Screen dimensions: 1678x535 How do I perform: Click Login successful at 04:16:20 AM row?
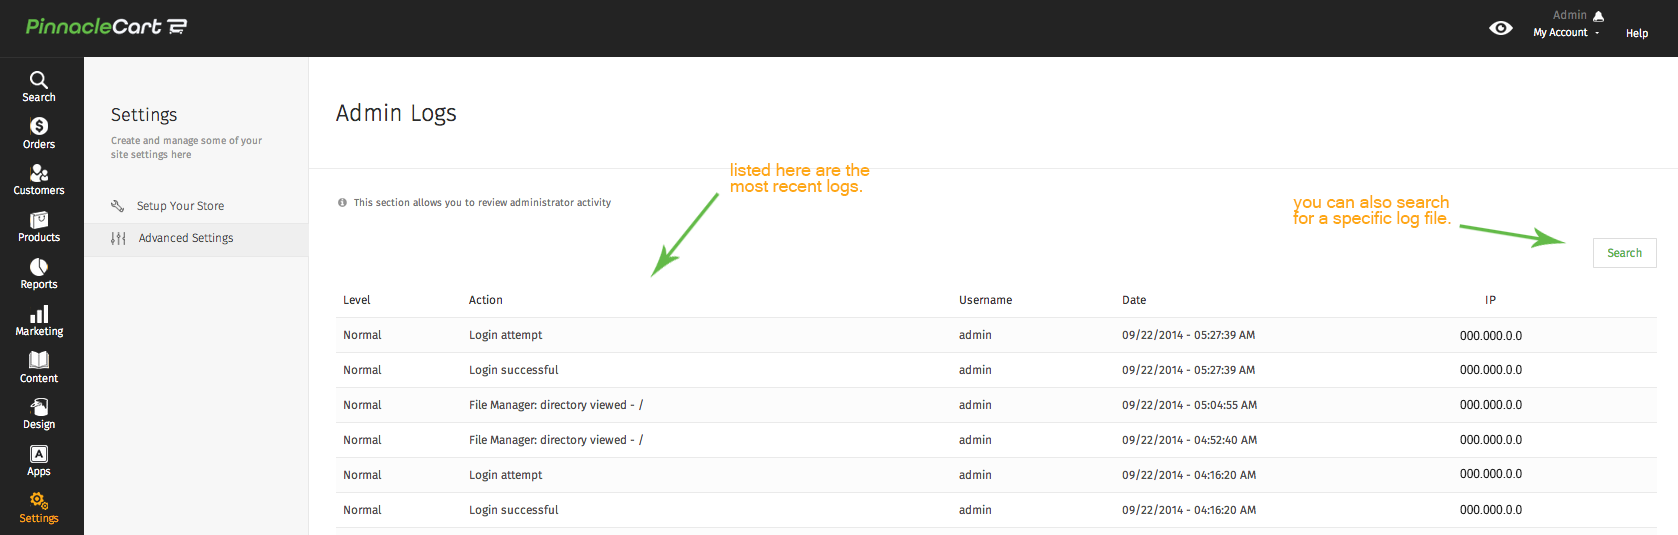(996, 510)
